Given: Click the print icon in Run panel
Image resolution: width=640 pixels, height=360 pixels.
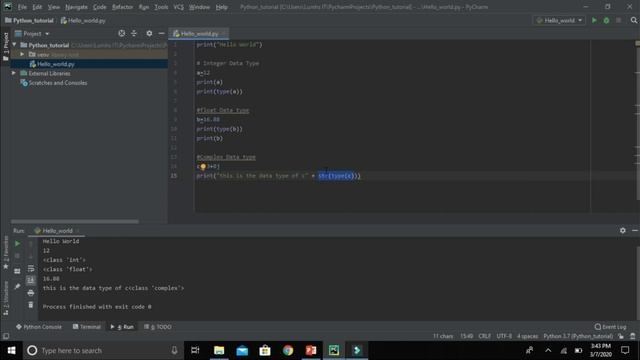Looking at the screenshot, I should [31, 293].
